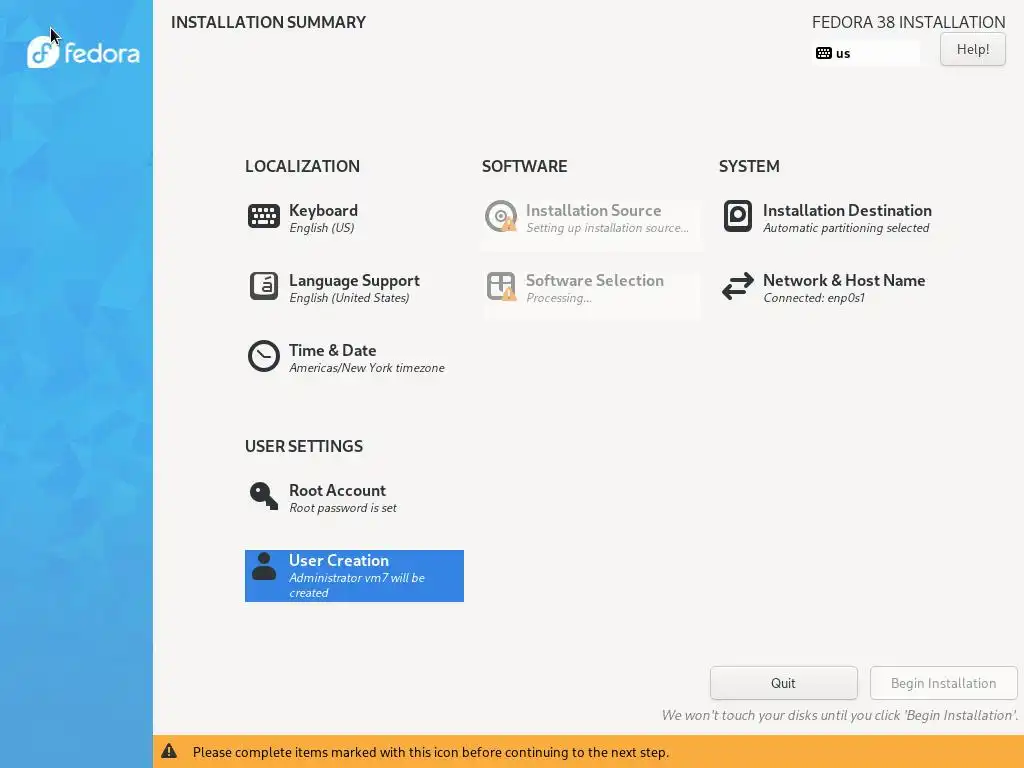Screen dimensions: 1024x768
Task: Click the SYSTEM section heading
Action: click(748, 166)
